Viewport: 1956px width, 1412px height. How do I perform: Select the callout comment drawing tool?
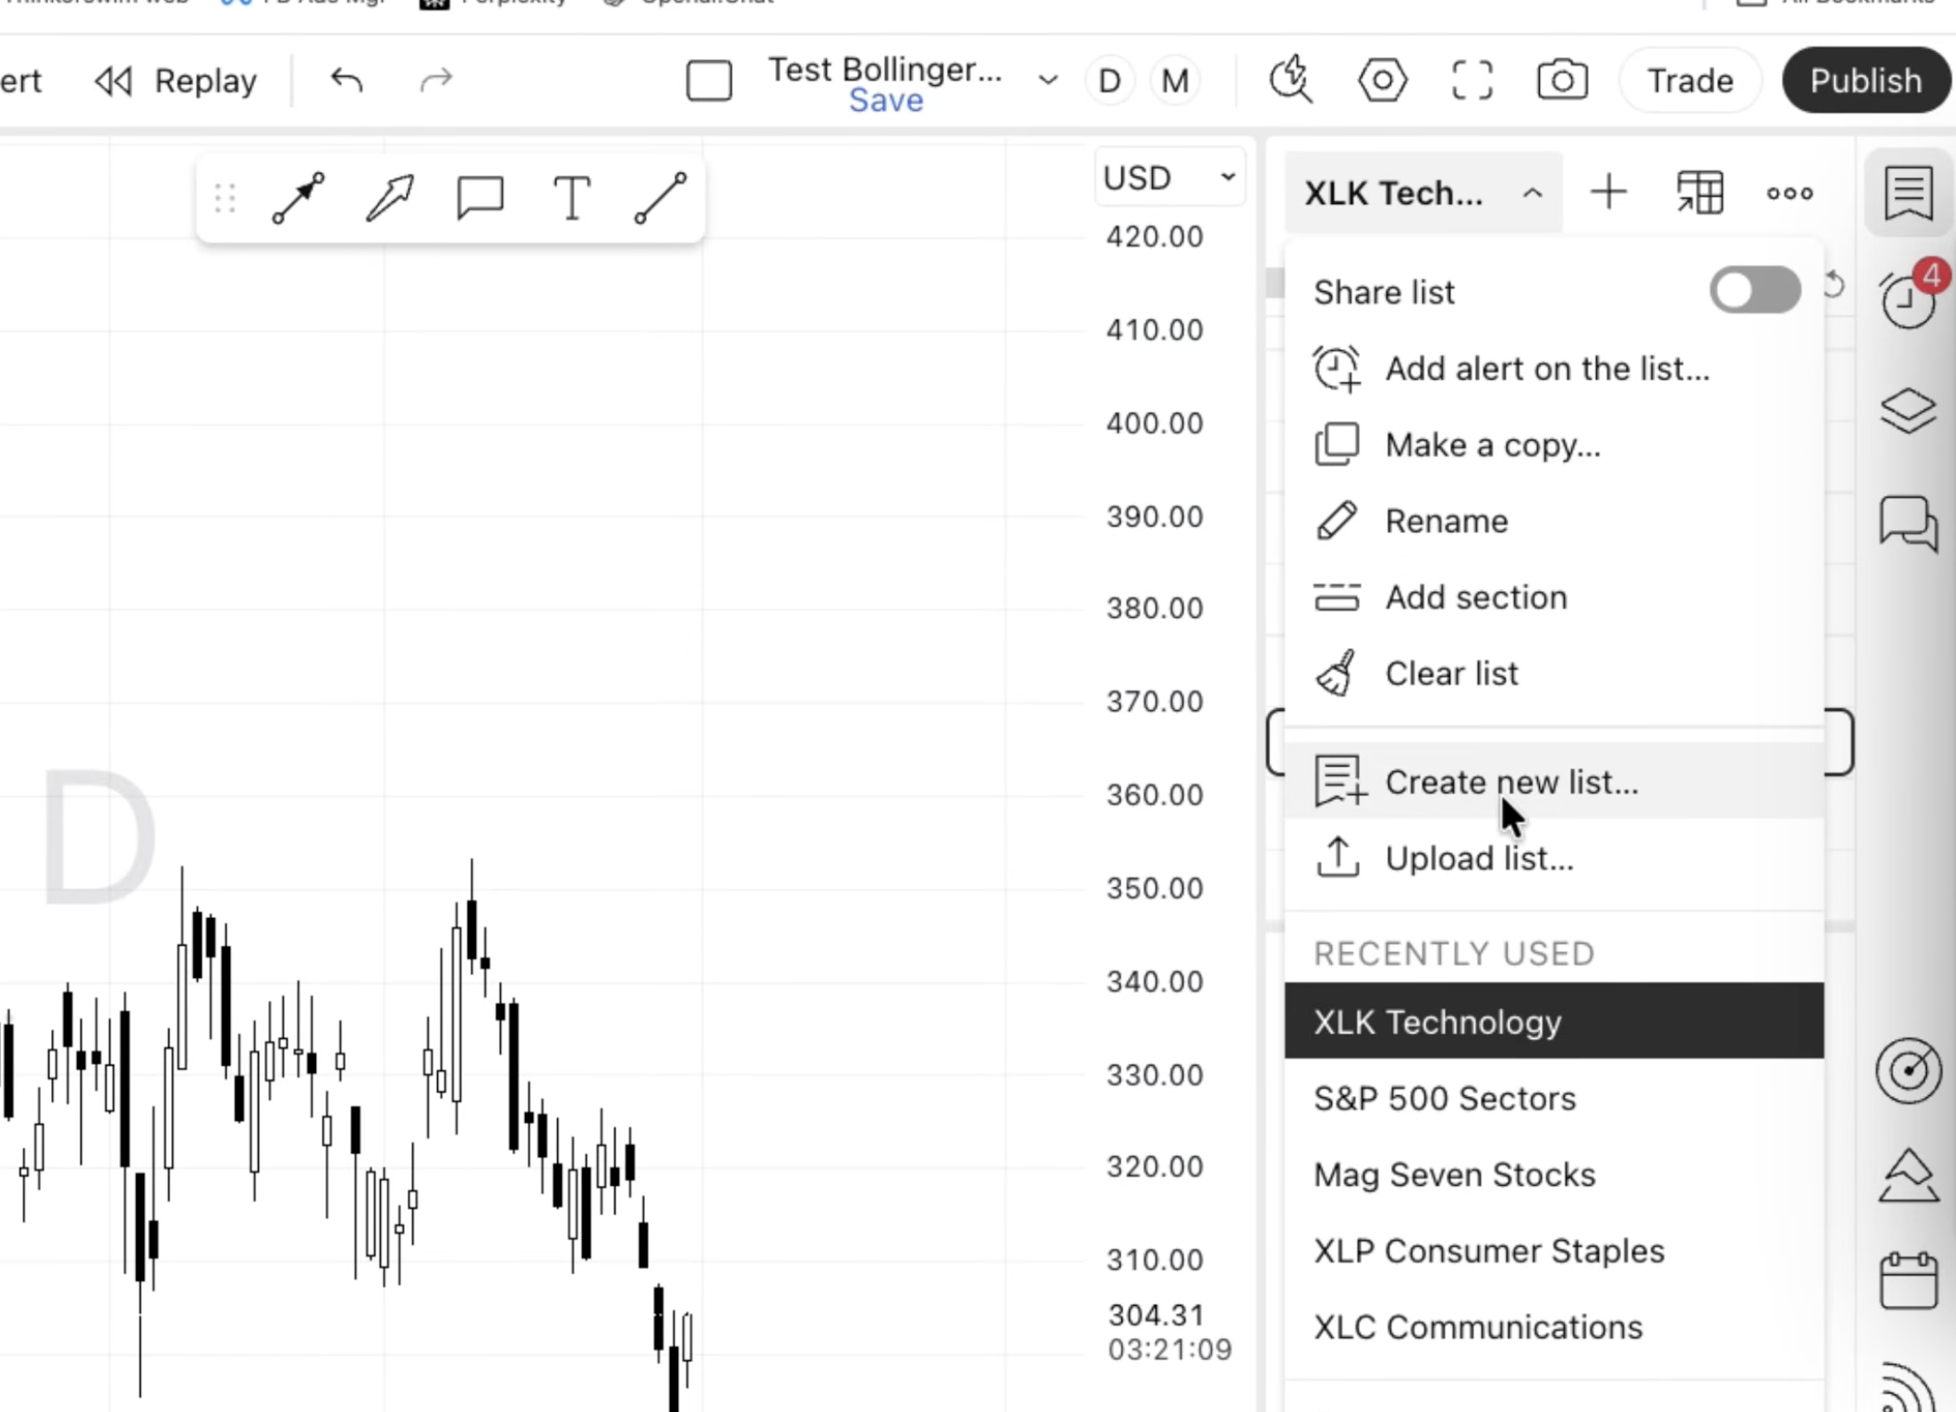(x=480, y=197)
